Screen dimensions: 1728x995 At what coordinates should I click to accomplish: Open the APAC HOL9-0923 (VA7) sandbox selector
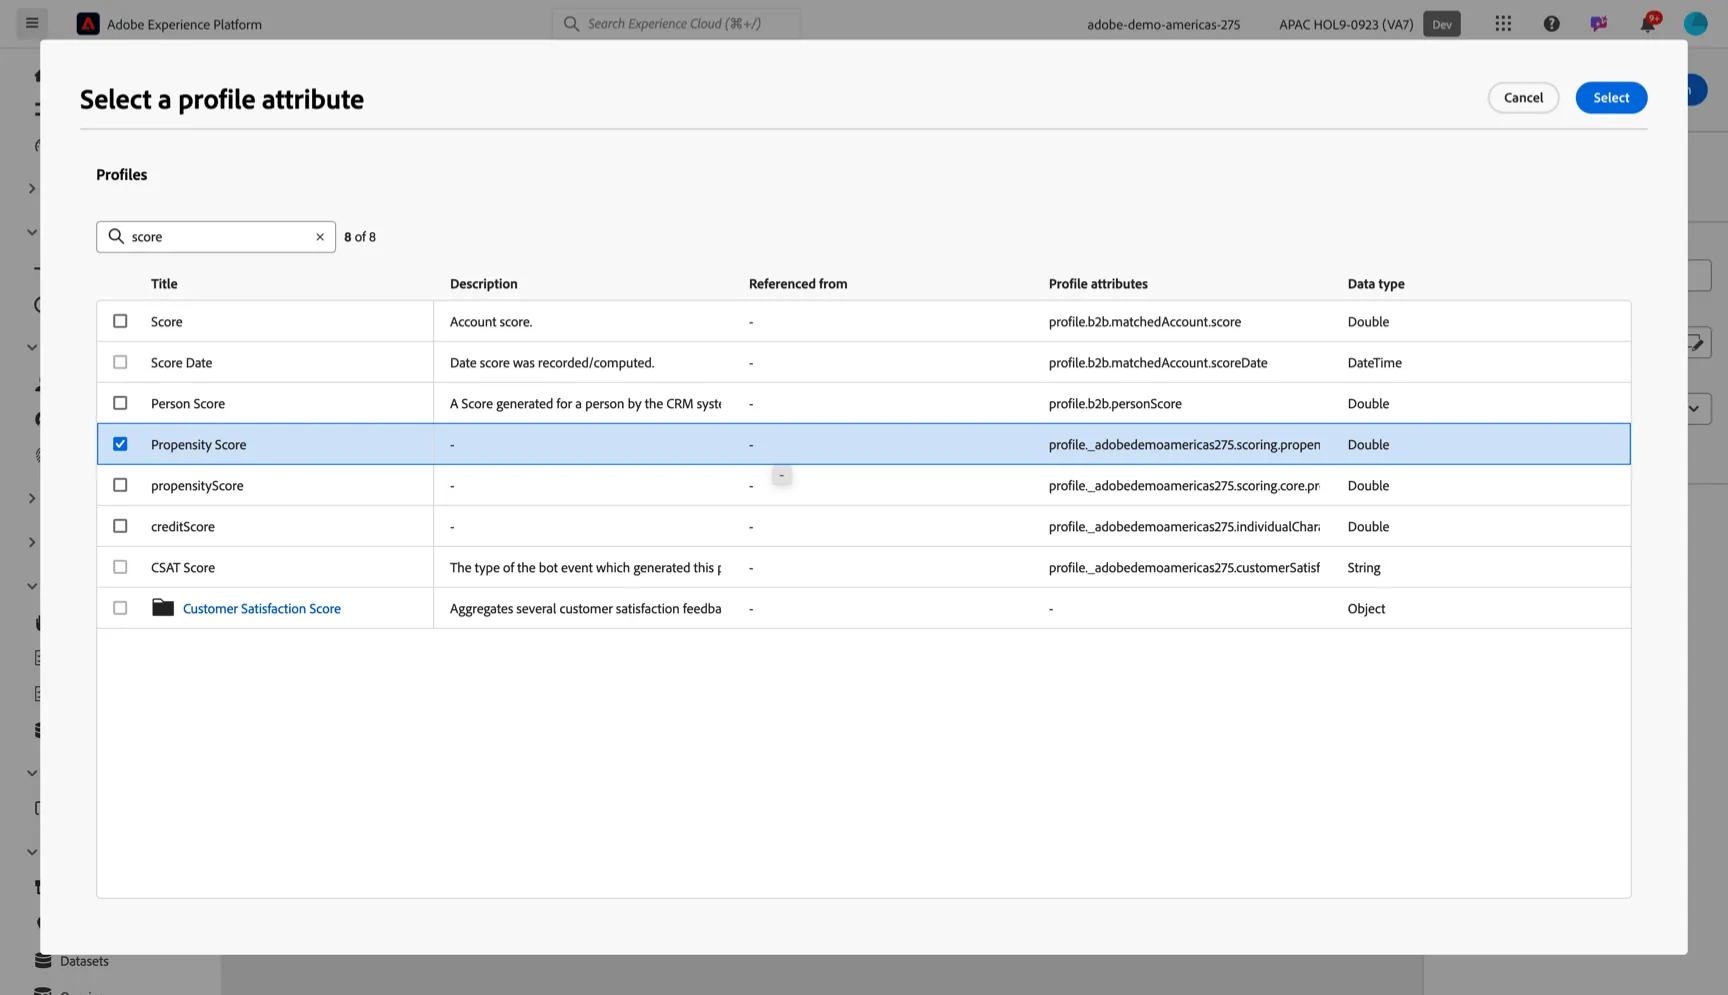pos(1346,24)
